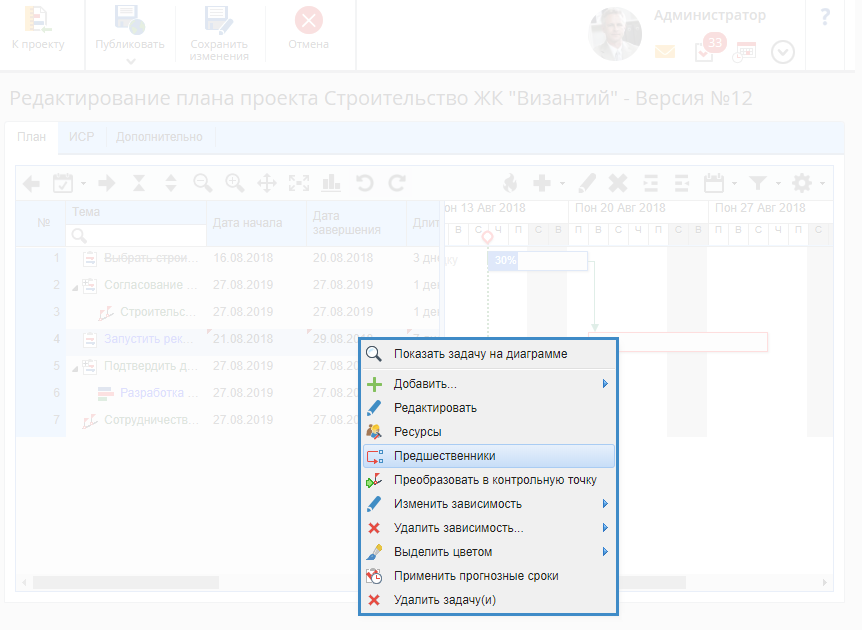Image resolution: width=862 pixels, height=630 pixels.
Task: Open help question mark icon
Action: [825, 17]
